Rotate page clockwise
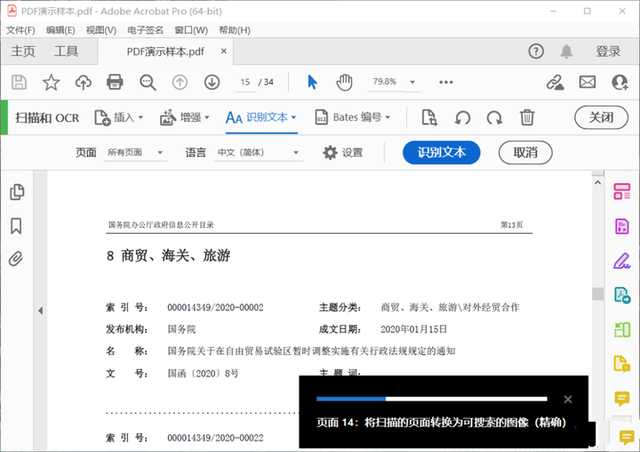The height and width of the screenshot is (452, 640). click(x=494, y=118)
